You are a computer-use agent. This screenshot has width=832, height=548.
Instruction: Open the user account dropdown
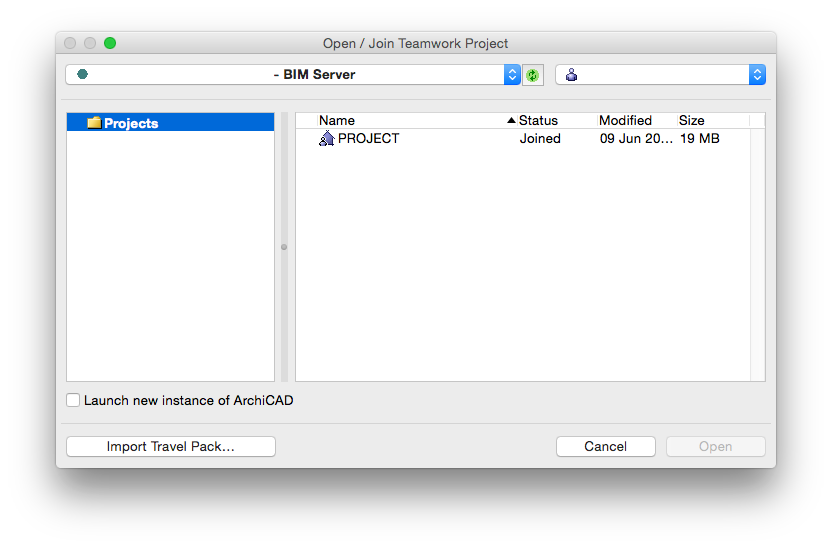pyautogui.click(x=757, y=75)
